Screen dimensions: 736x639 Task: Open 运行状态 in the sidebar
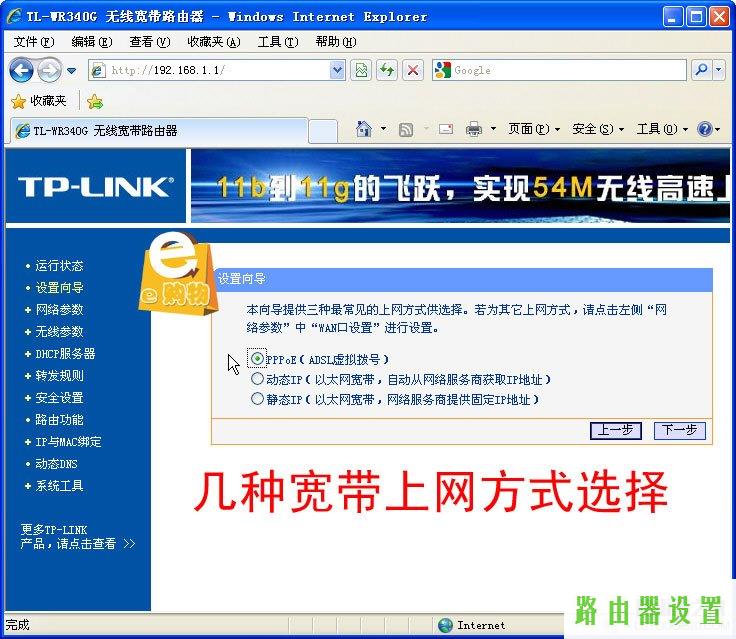tap(59, 266)
